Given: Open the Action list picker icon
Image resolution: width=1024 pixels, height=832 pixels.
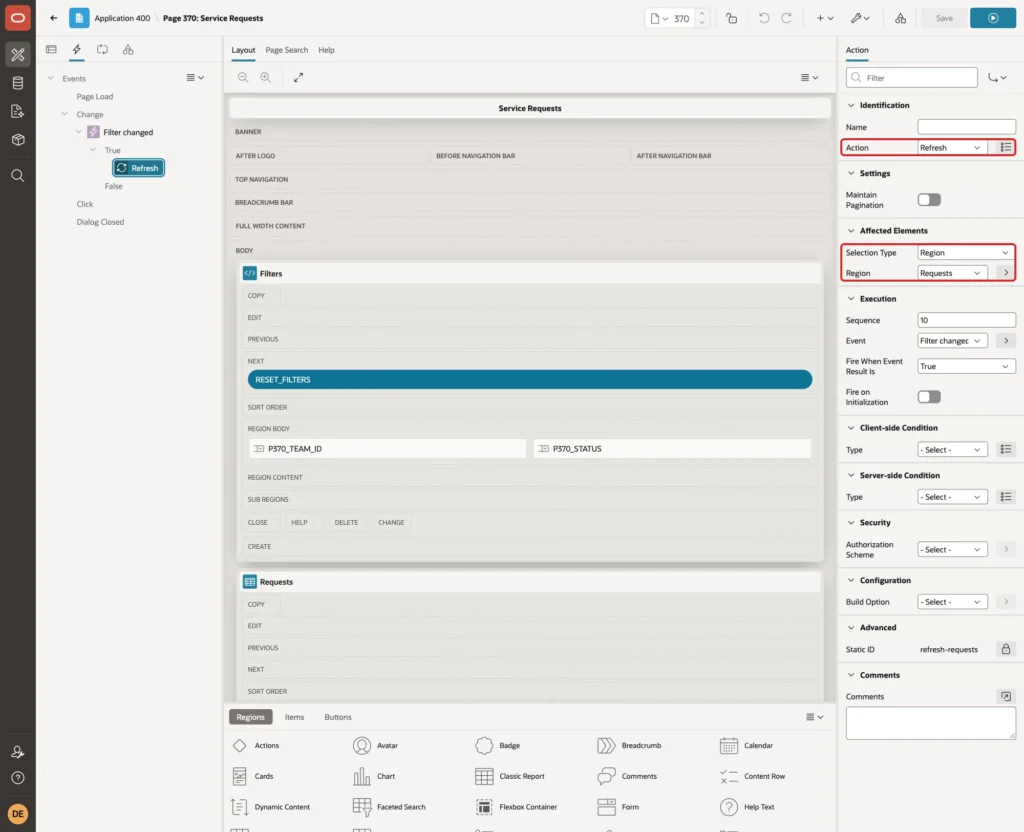Looking at the screenshot, I should coord(1006,148).
